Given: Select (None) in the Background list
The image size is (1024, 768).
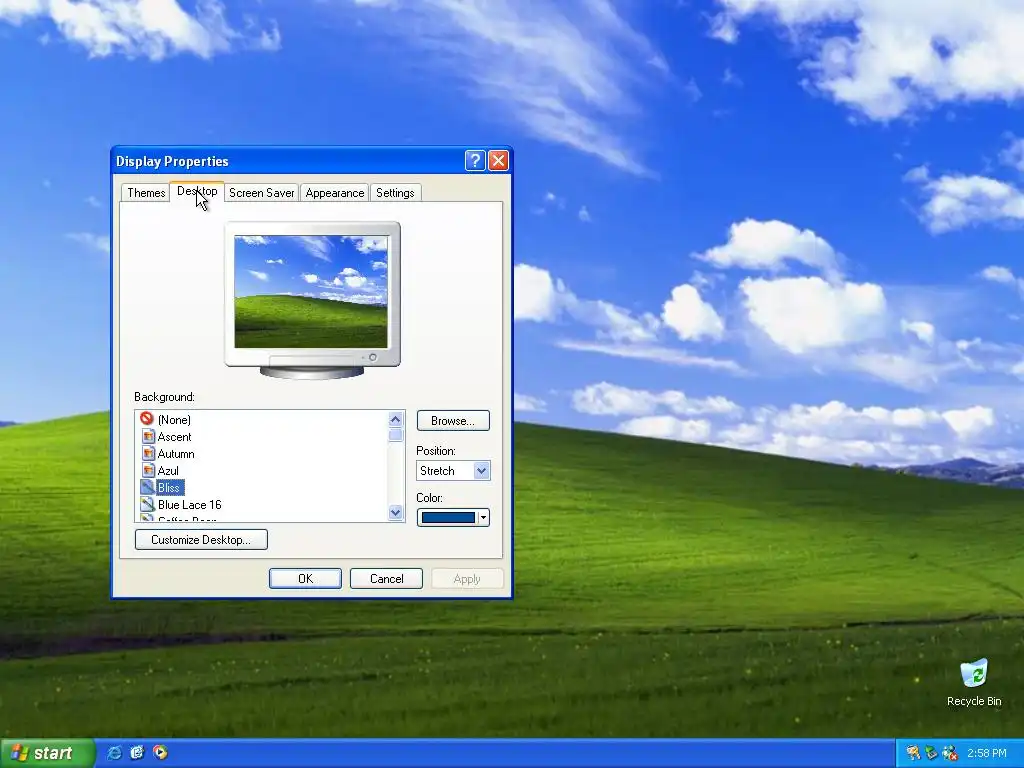Looking at the screenshot, I should click(x=174, y=419).
